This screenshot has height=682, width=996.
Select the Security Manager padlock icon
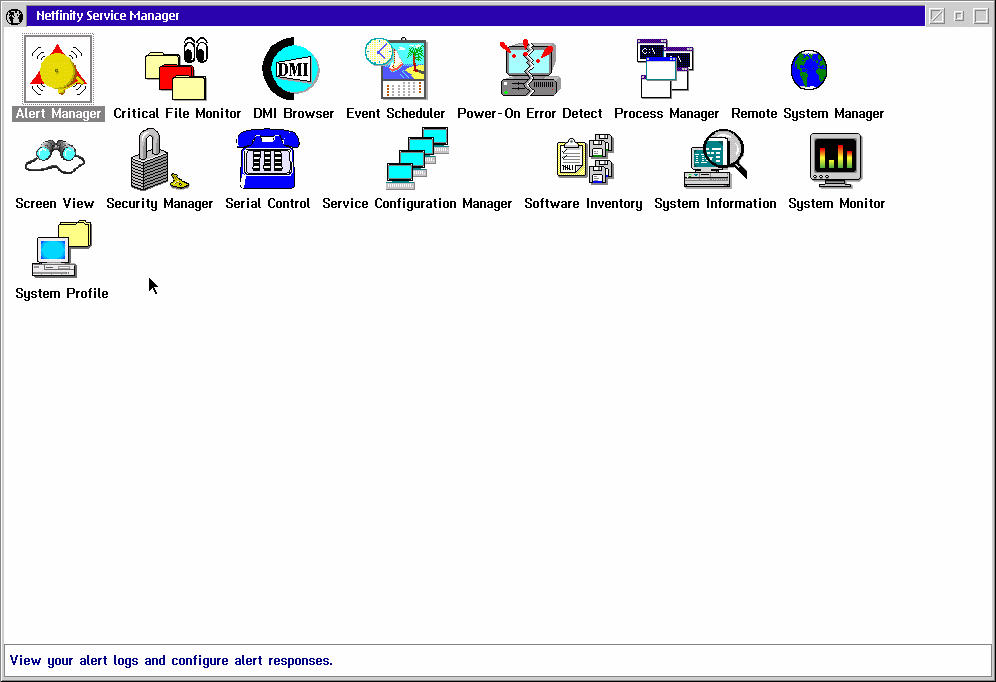coord(159,159)
